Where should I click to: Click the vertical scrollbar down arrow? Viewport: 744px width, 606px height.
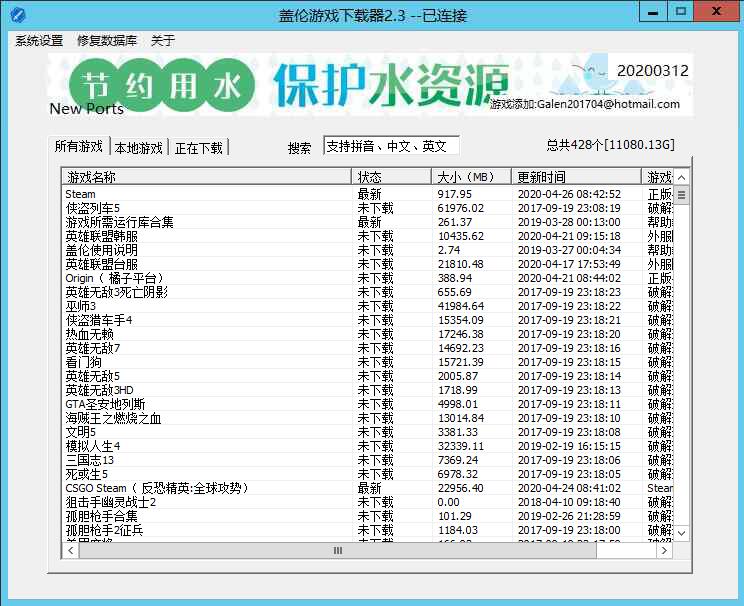[681, 533]
